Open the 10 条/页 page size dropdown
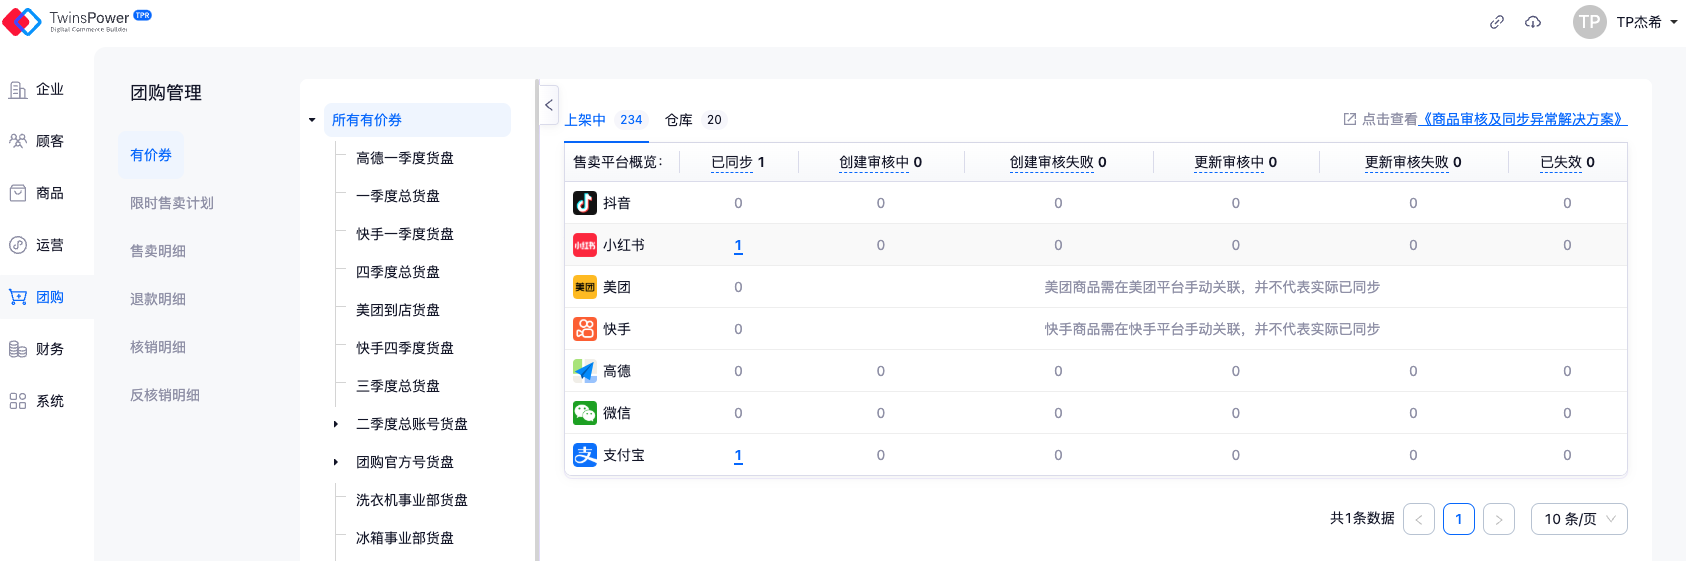This screenshot has height=561, width=1686. [x=1578, y=519]
